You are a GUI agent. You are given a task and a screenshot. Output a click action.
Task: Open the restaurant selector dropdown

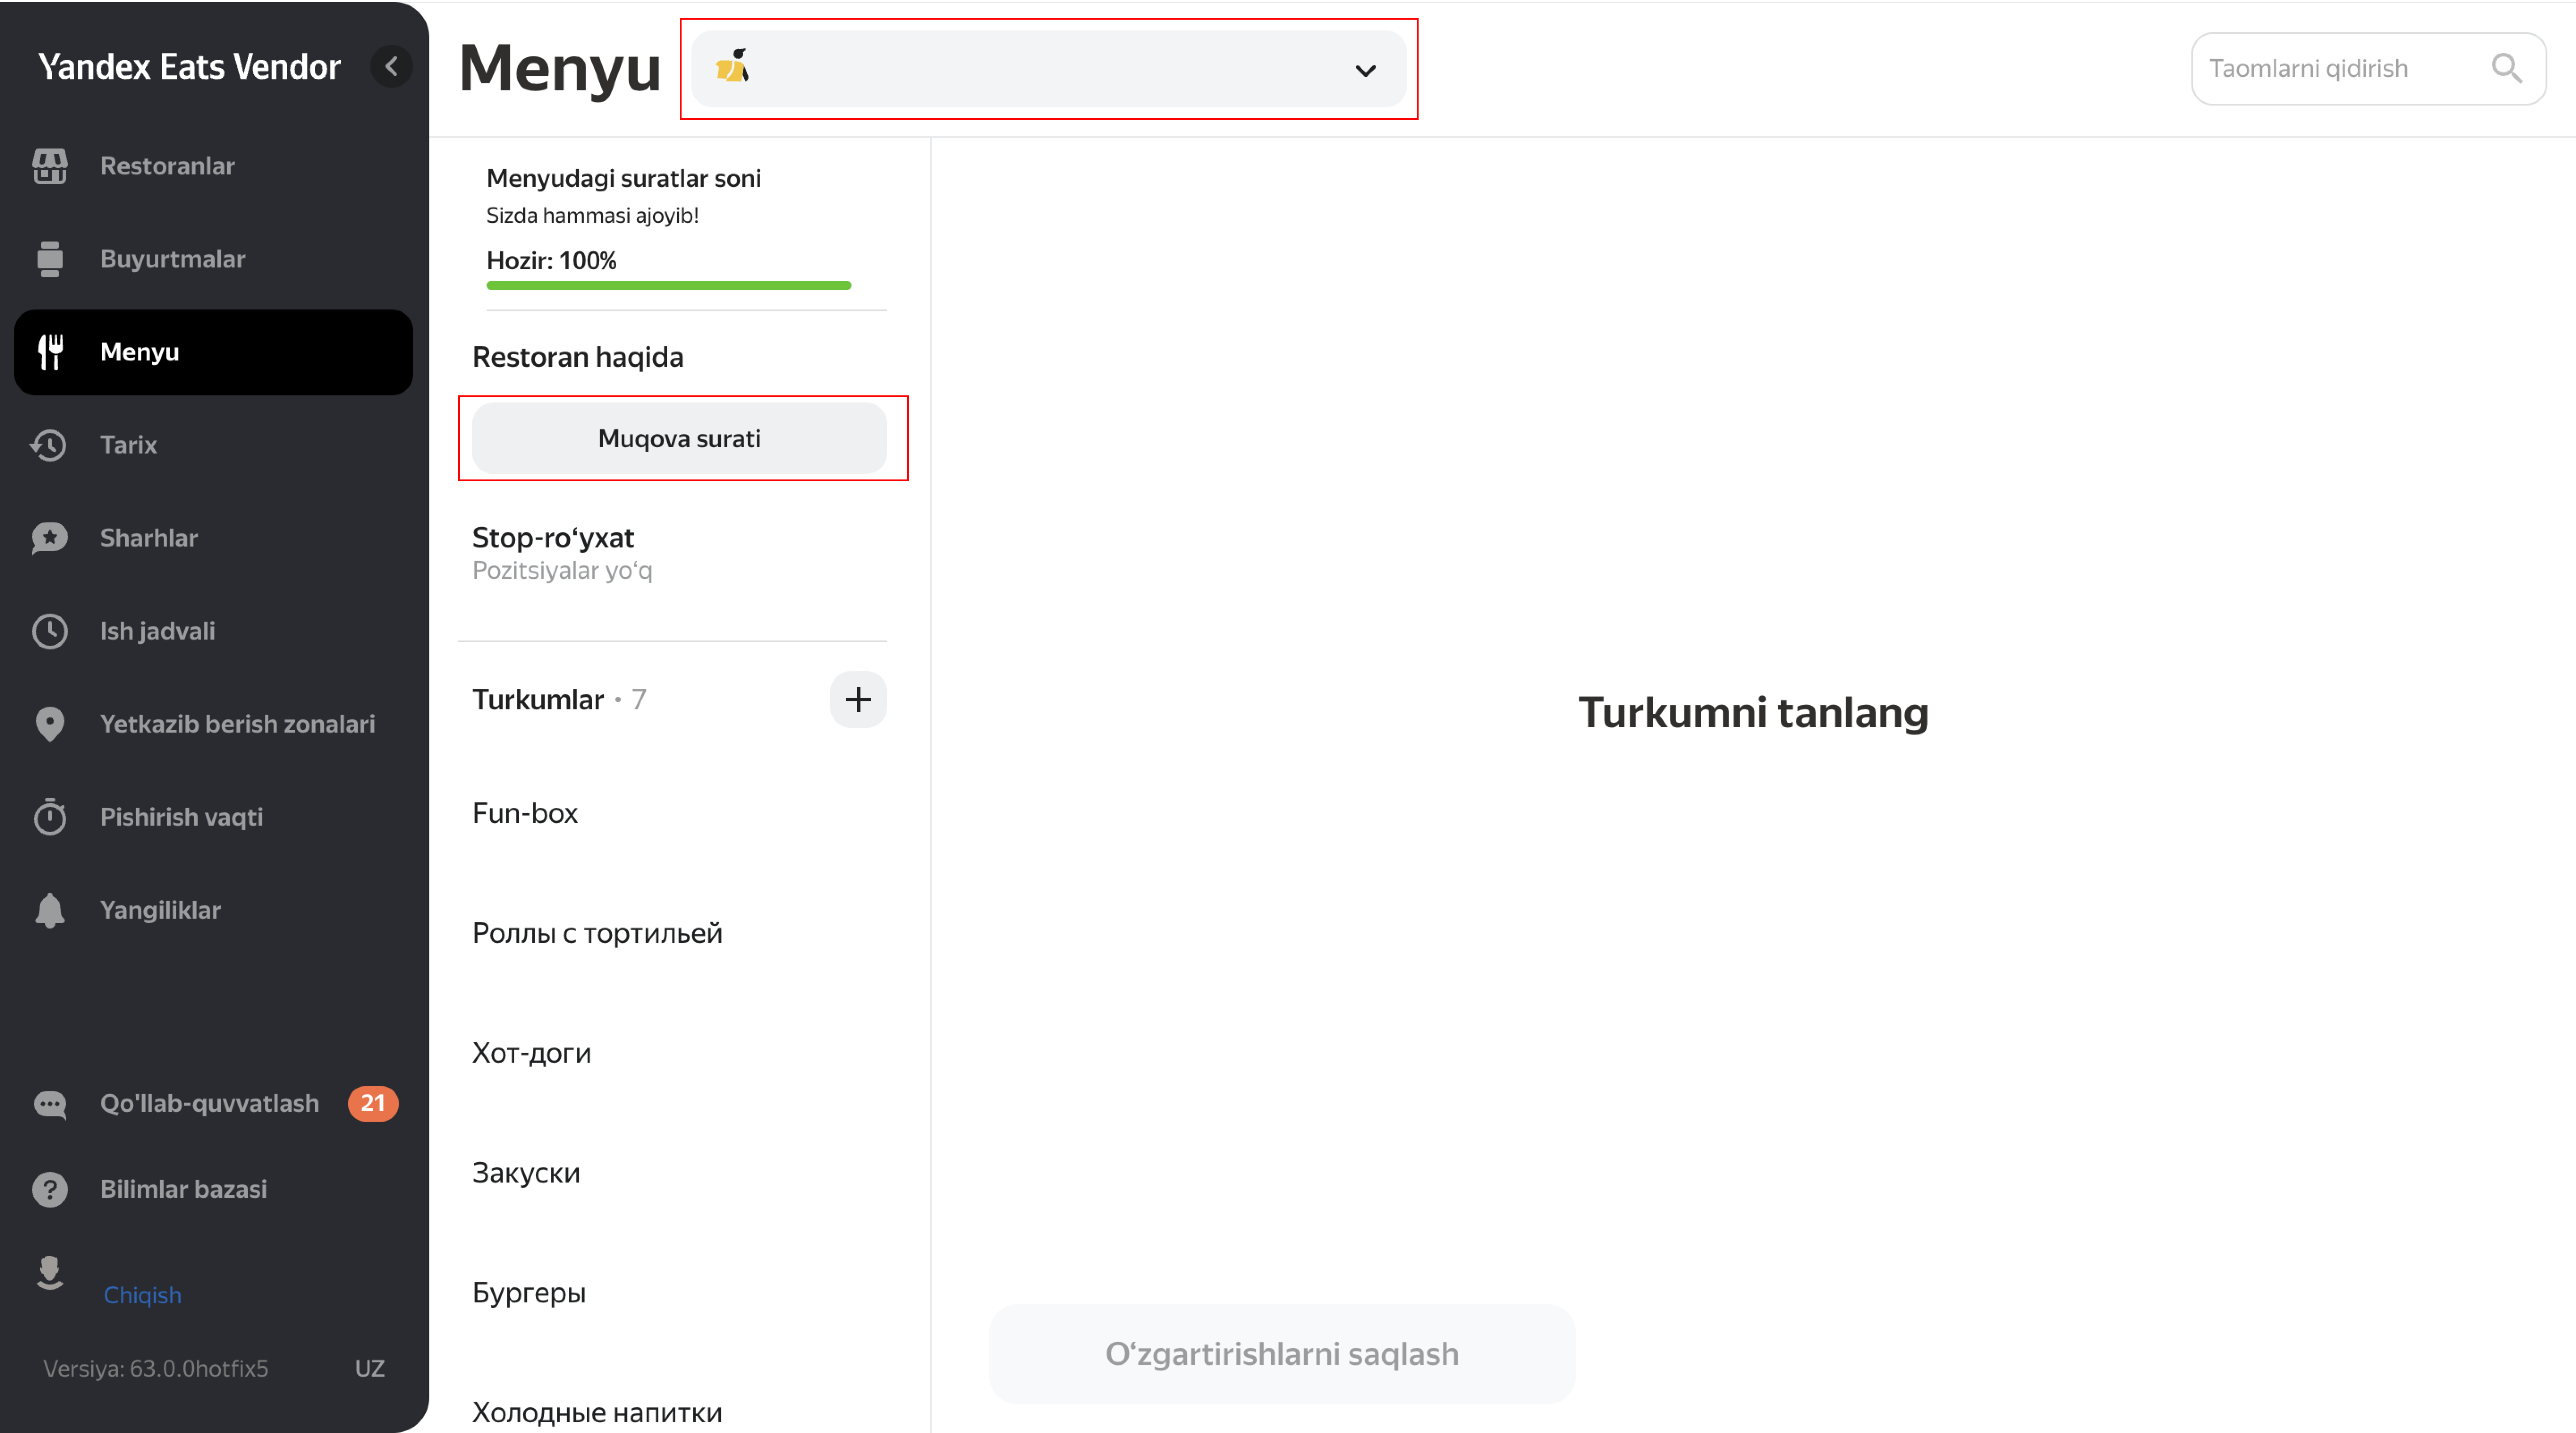pyautogui.click(x=1048, y=69)
